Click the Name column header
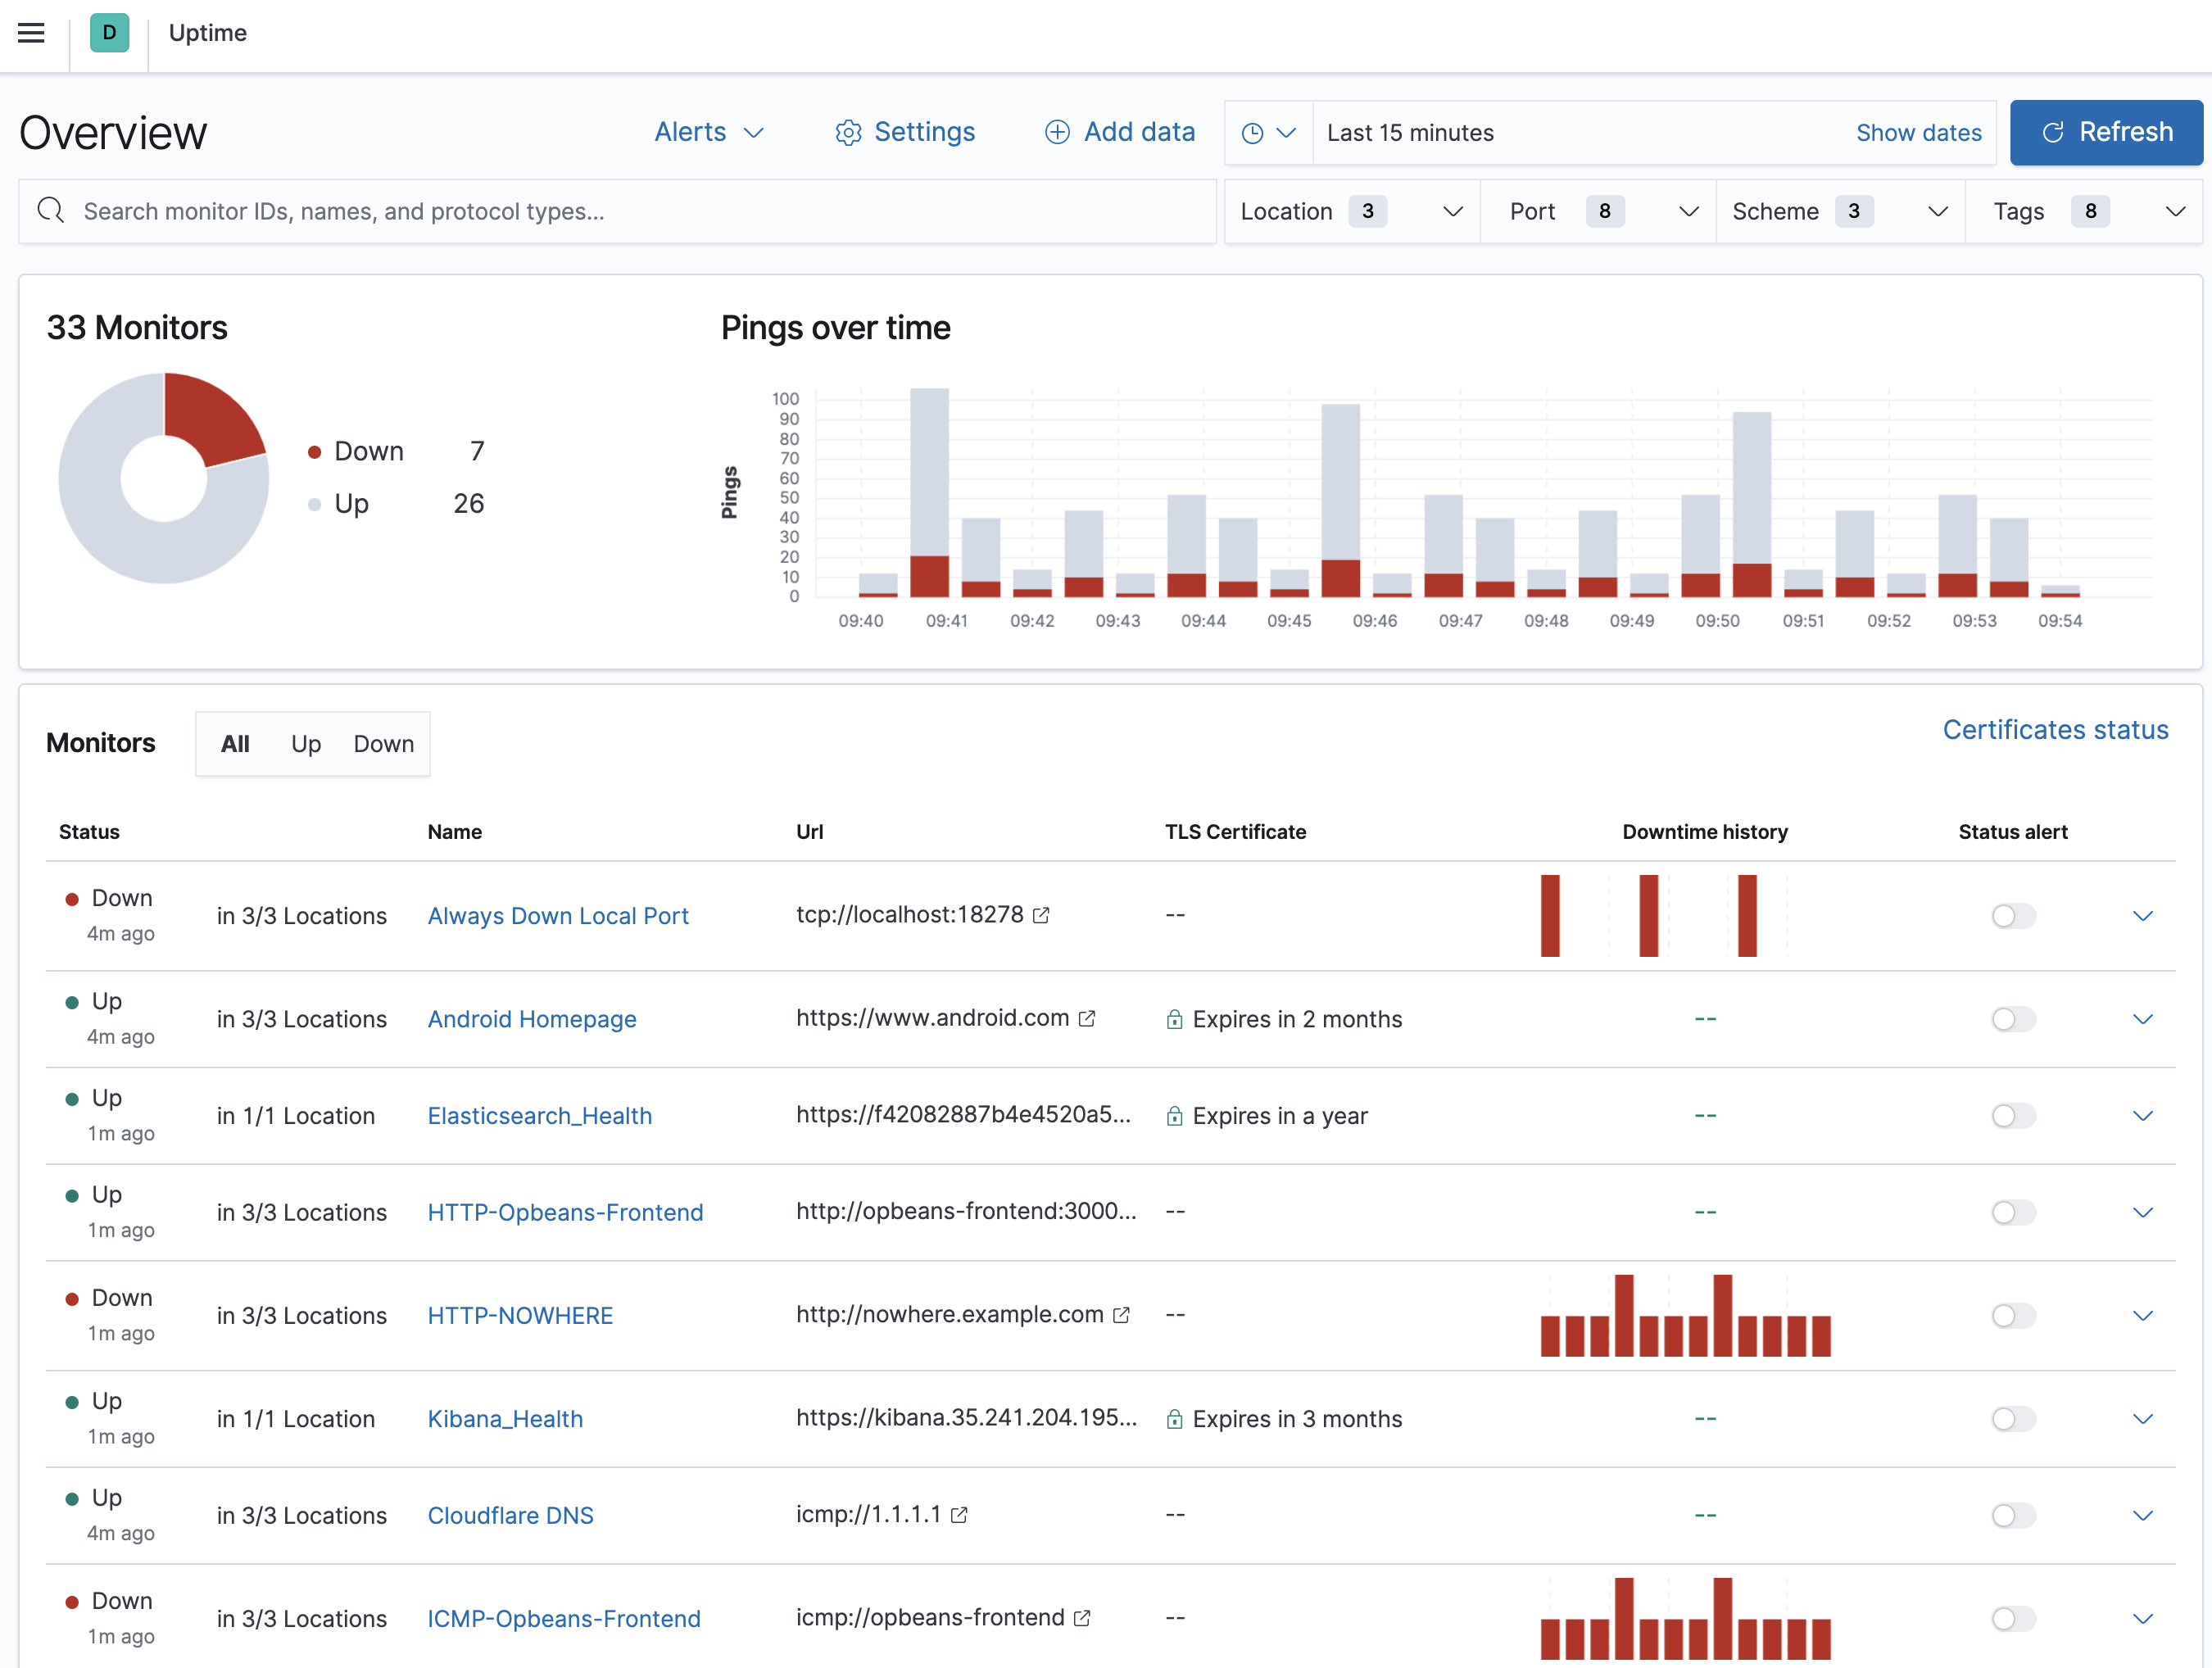The width and height of the screenshot is (2212, 1668). tap(454, 832)
